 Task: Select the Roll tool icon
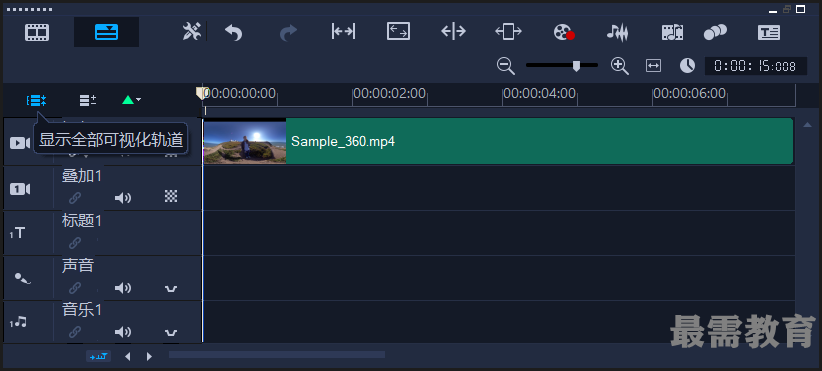(x=453, y=32)
